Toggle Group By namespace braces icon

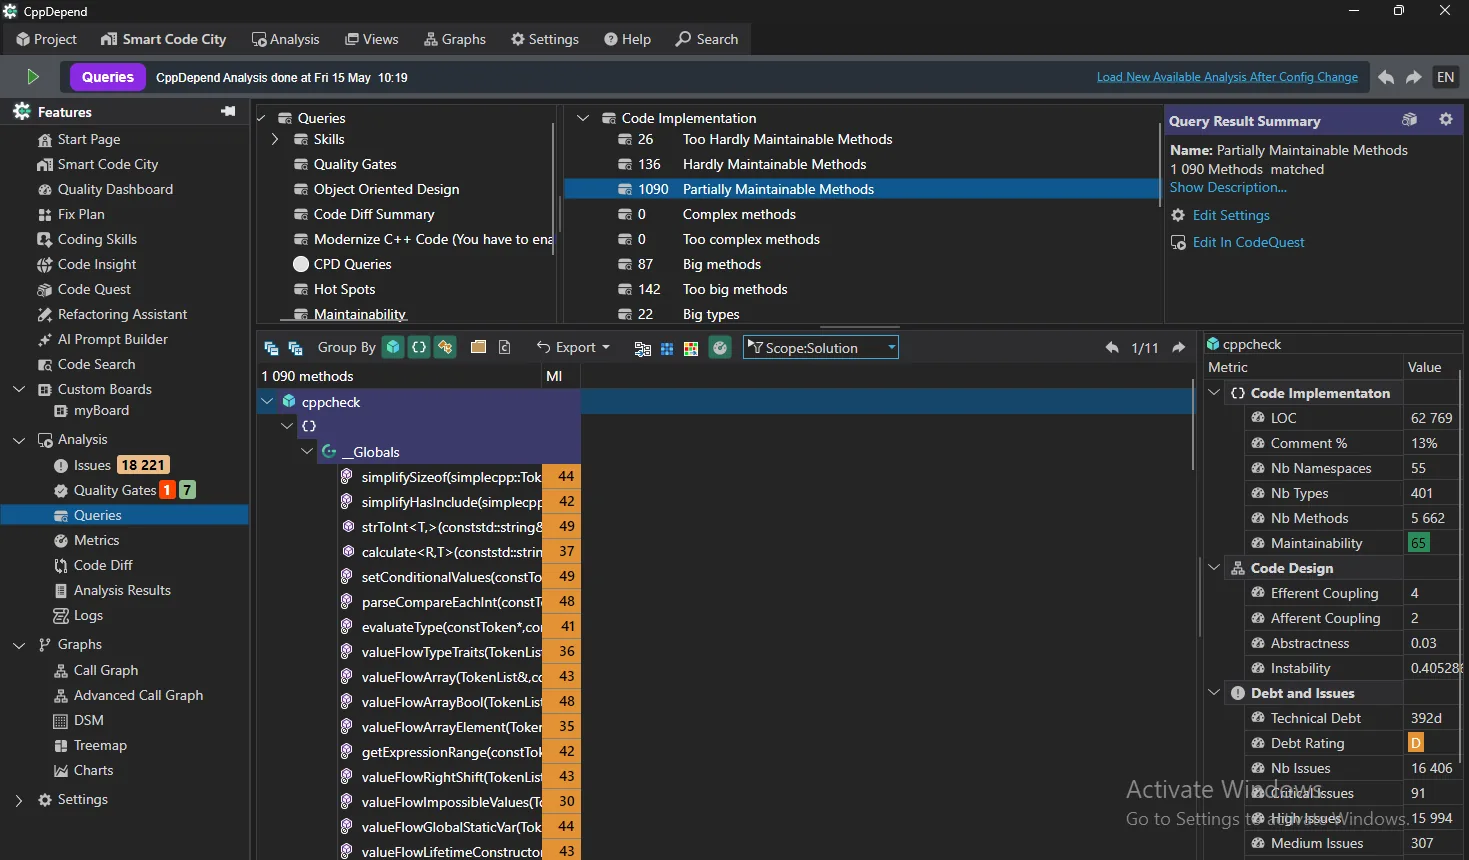420,347
